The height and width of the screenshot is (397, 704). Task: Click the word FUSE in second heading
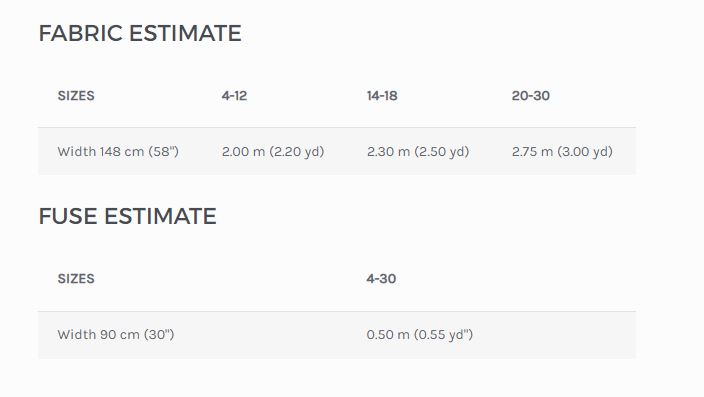[68, 216]
